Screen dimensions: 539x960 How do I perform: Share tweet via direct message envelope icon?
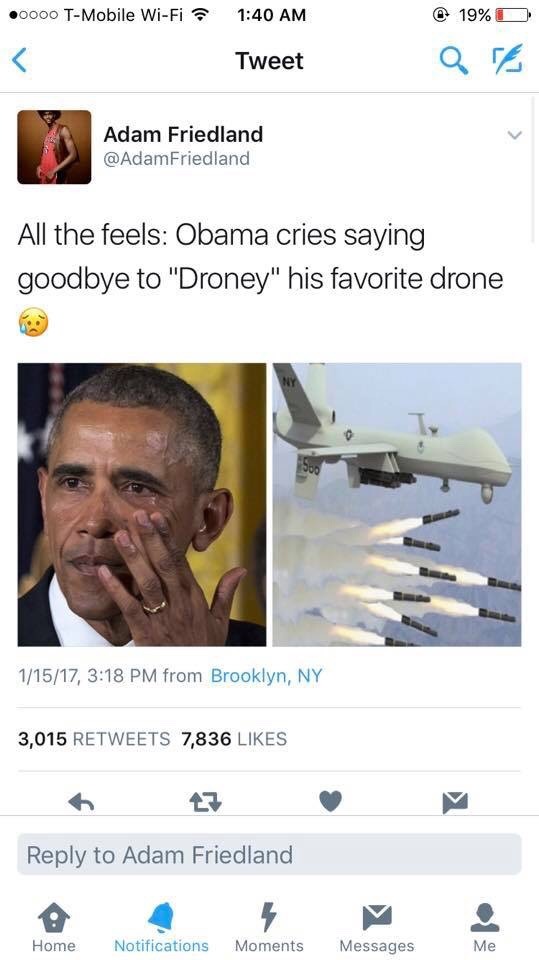click(x=456, y=801)
